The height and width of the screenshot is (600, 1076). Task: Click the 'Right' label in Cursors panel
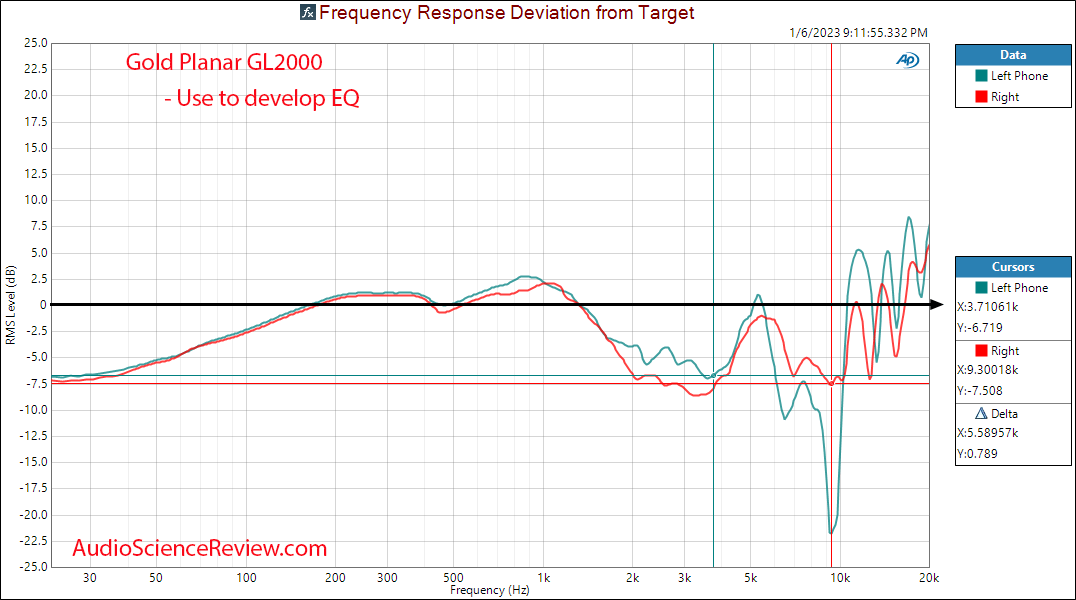(x=1005, y=351)
